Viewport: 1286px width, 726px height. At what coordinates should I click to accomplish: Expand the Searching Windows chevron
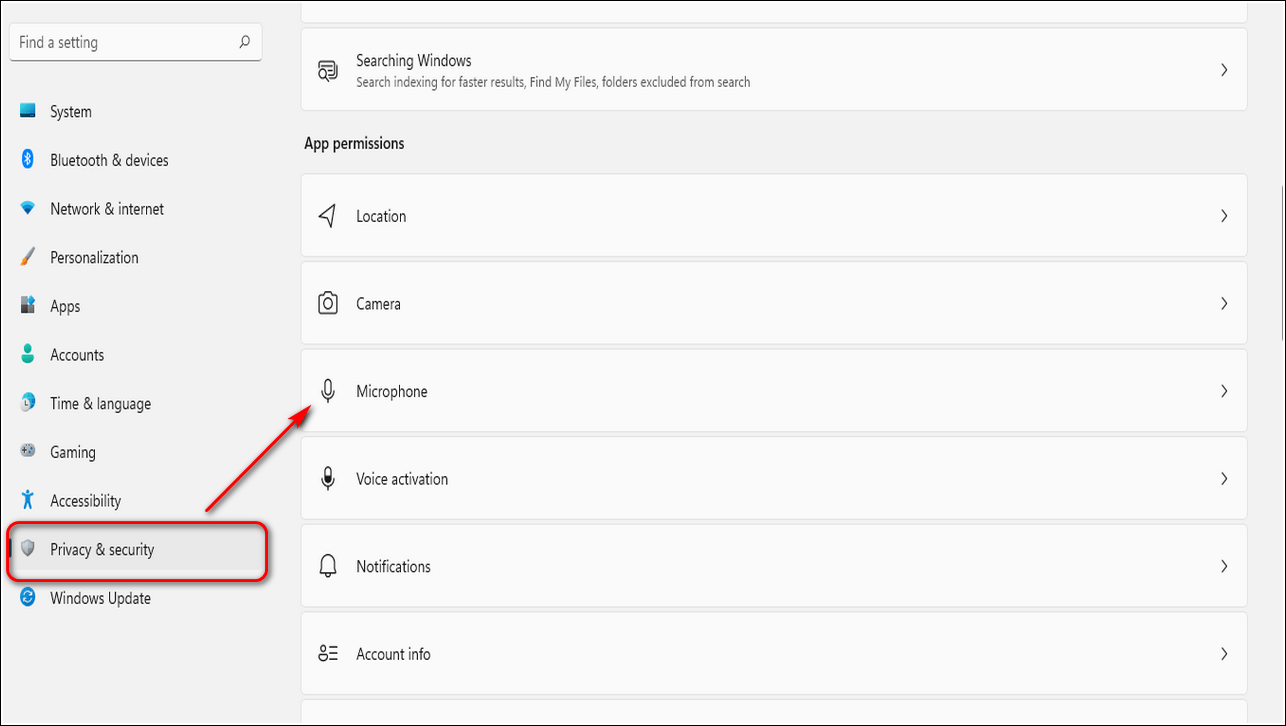(1224, 70)
